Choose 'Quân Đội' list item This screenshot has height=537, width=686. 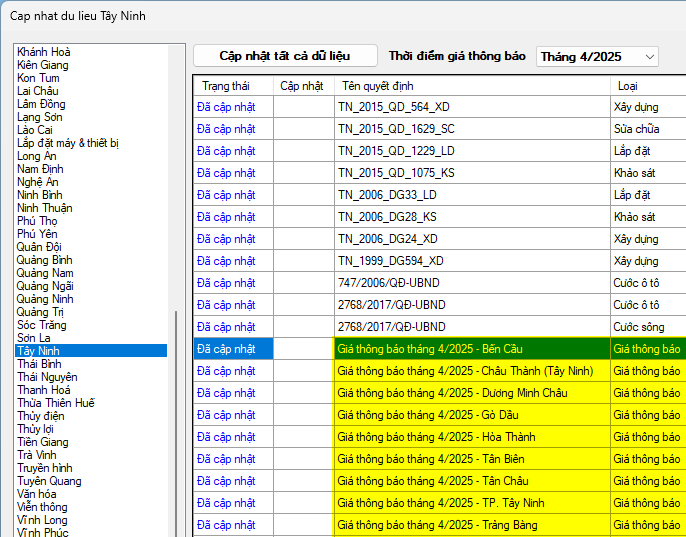(91, 247)
